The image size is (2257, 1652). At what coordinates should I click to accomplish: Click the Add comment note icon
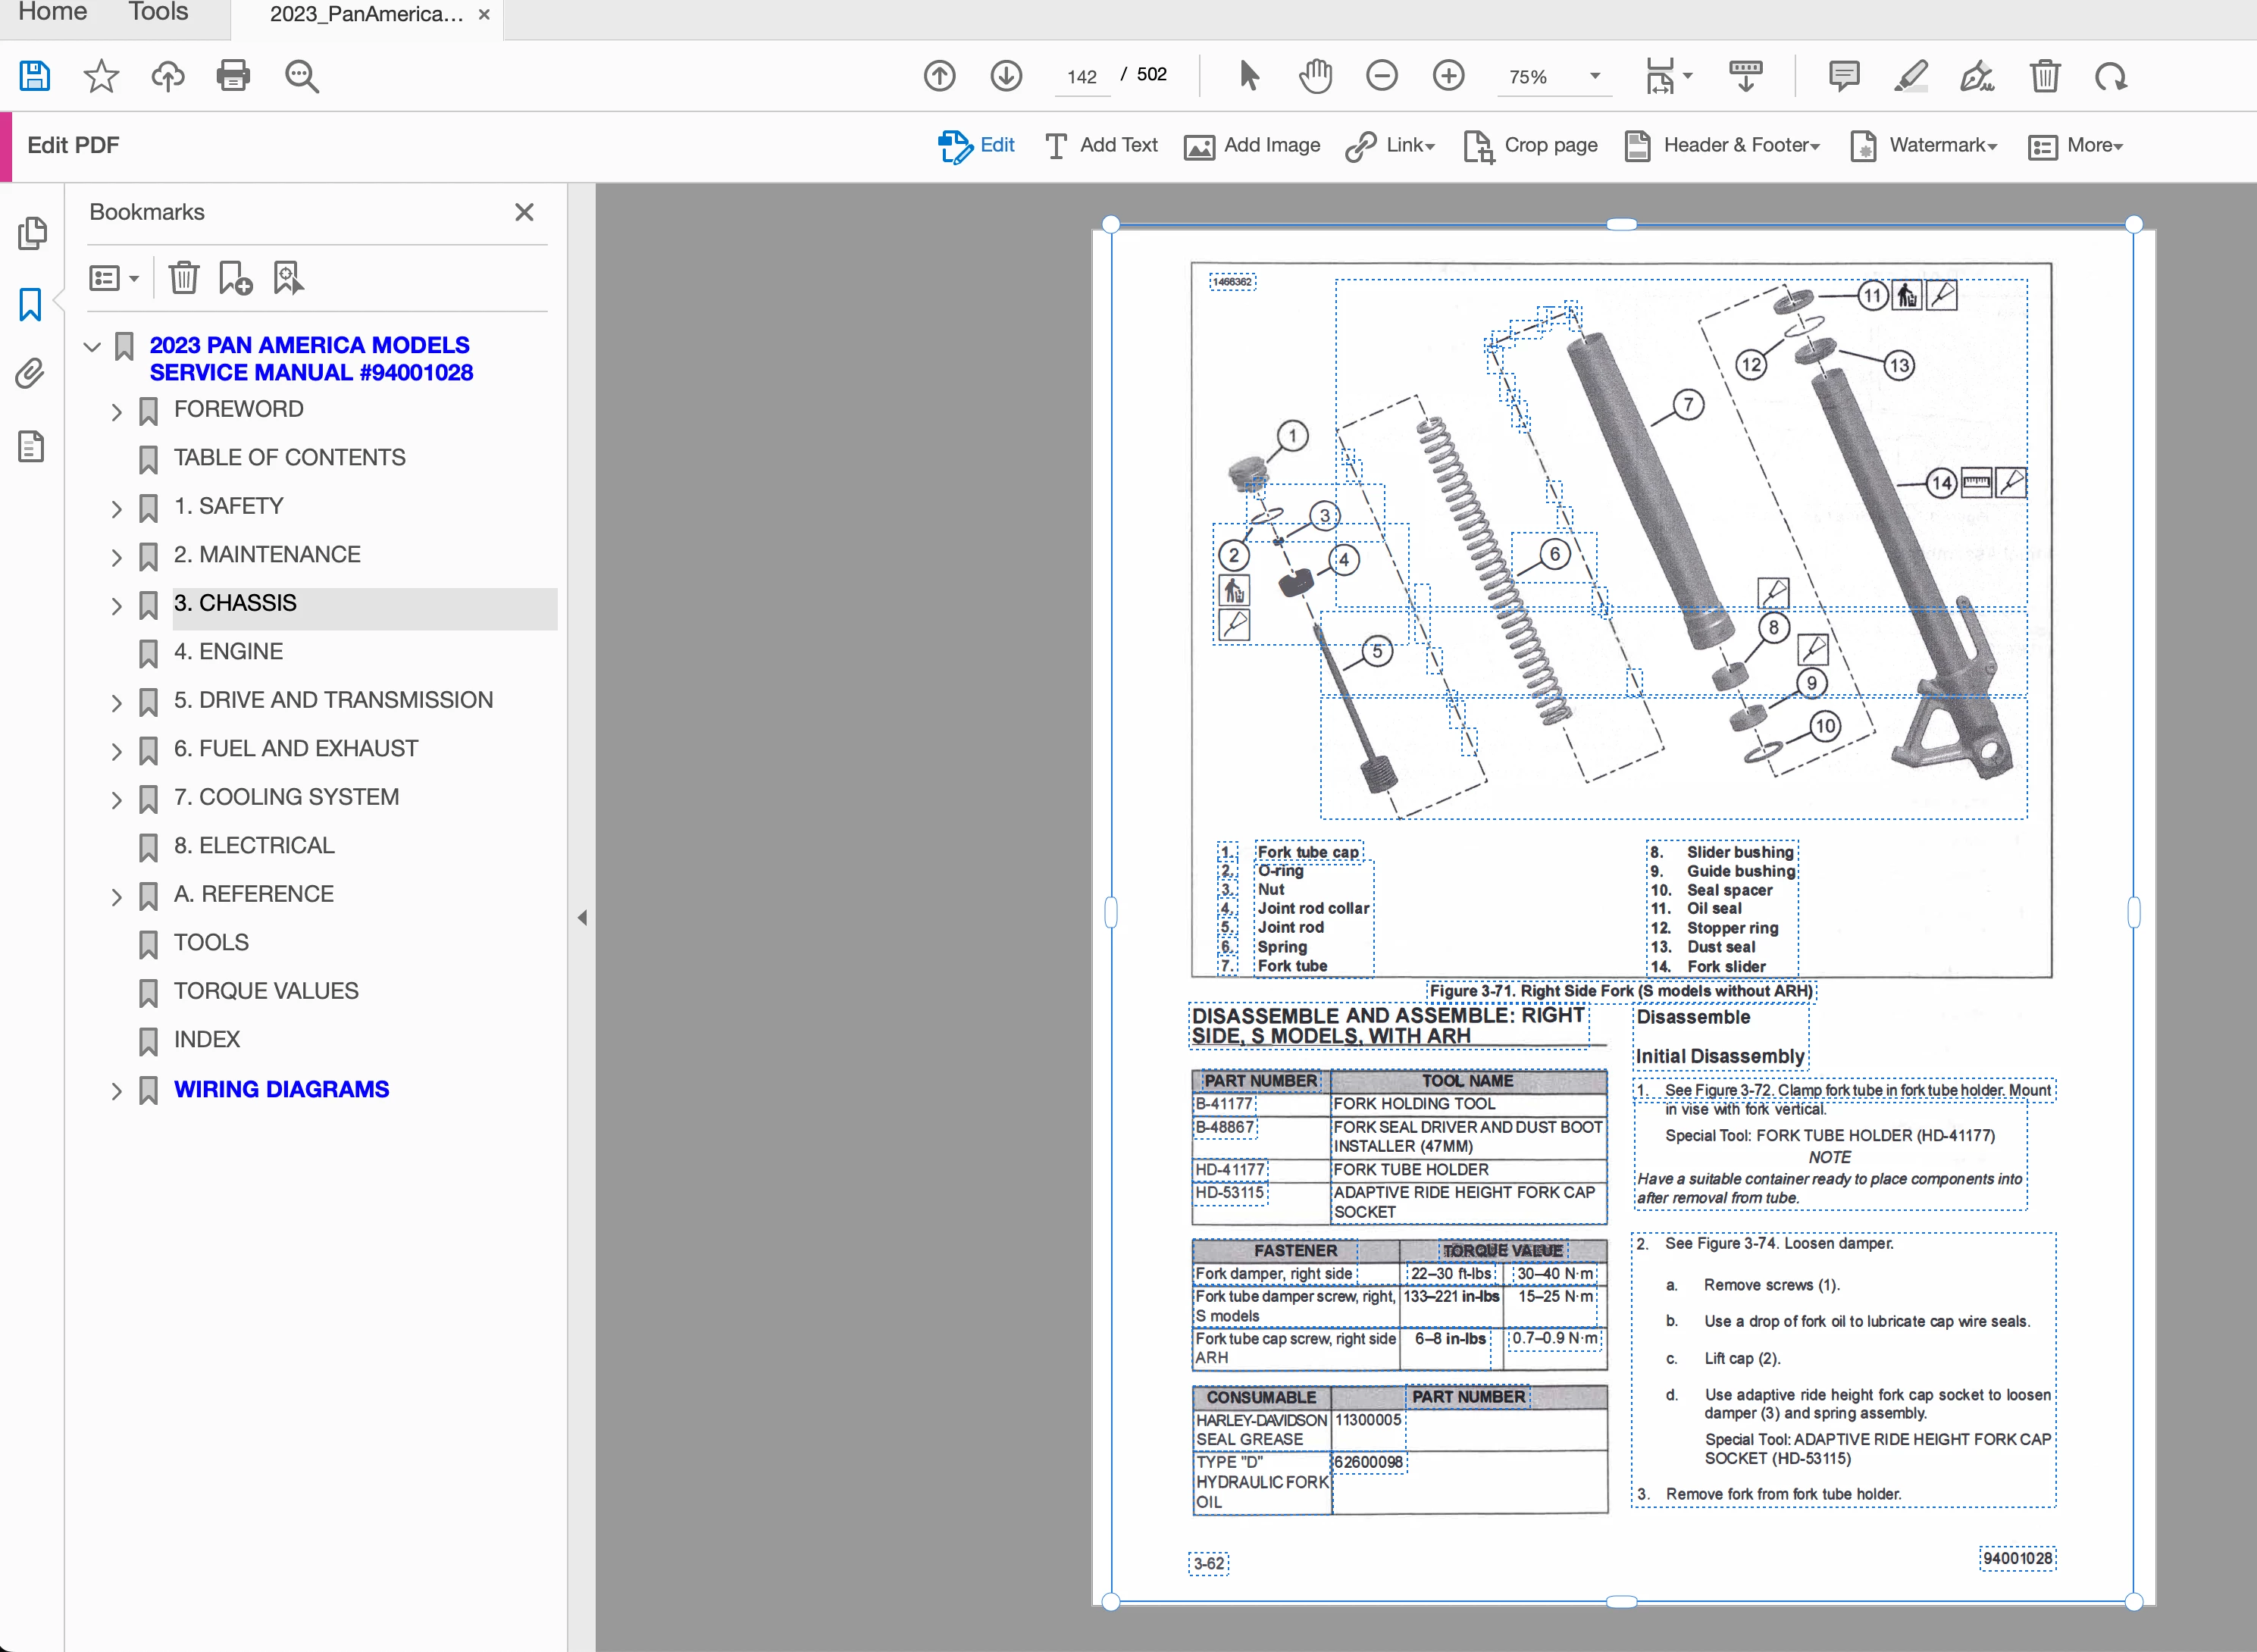tap(1843, 76)
